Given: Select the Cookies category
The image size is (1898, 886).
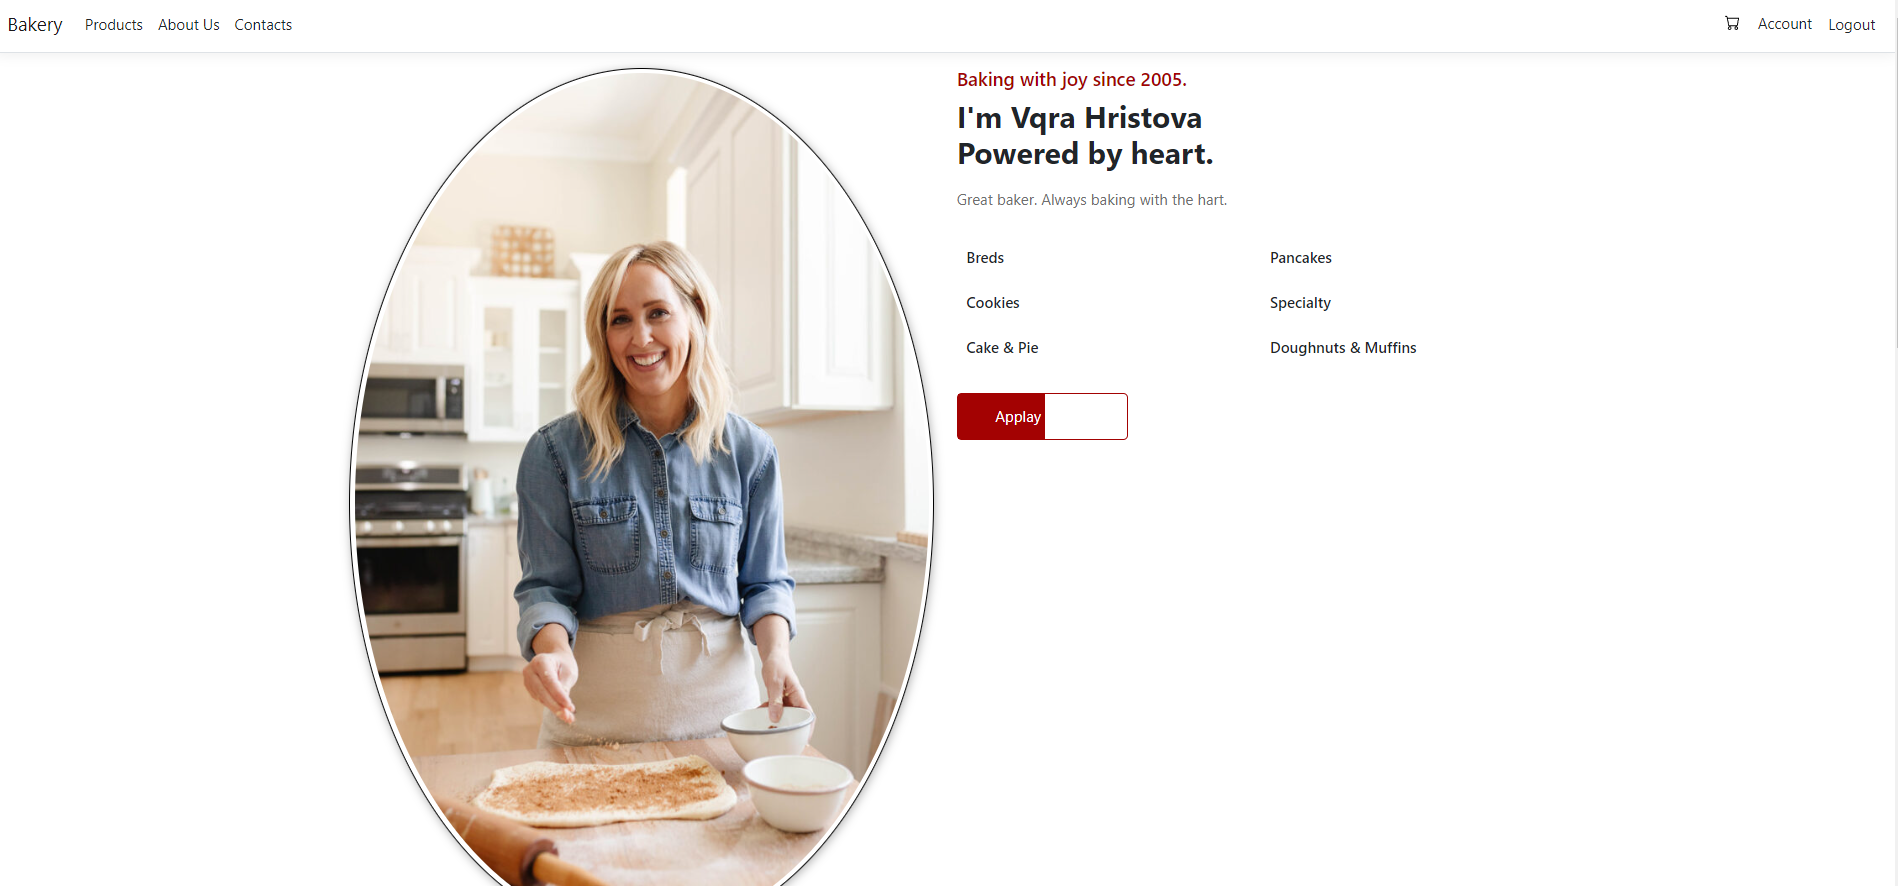Looking at the screenshot, I should [993, 303].
